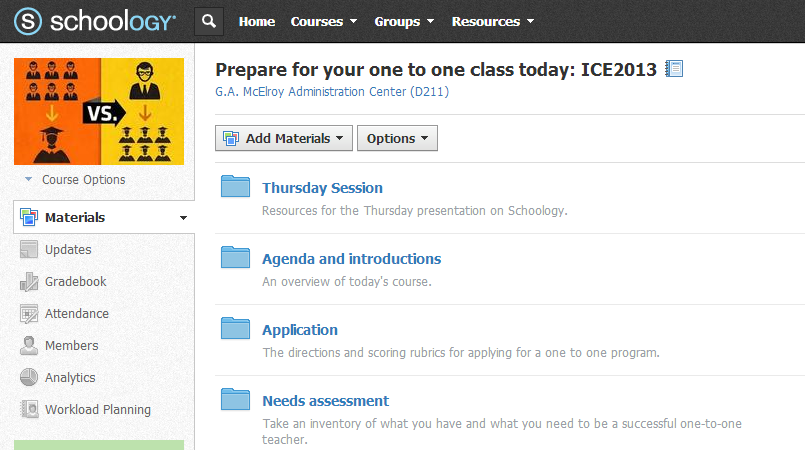The width and height of the screenshot is (805, 450).
Task: Click the Attendance sidebar icon
Action: (28, 314)
